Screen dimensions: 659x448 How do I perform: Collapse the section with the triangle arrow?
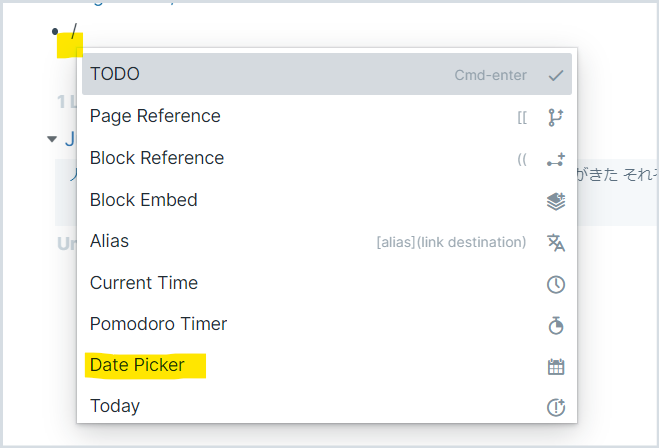pos(52,139)
